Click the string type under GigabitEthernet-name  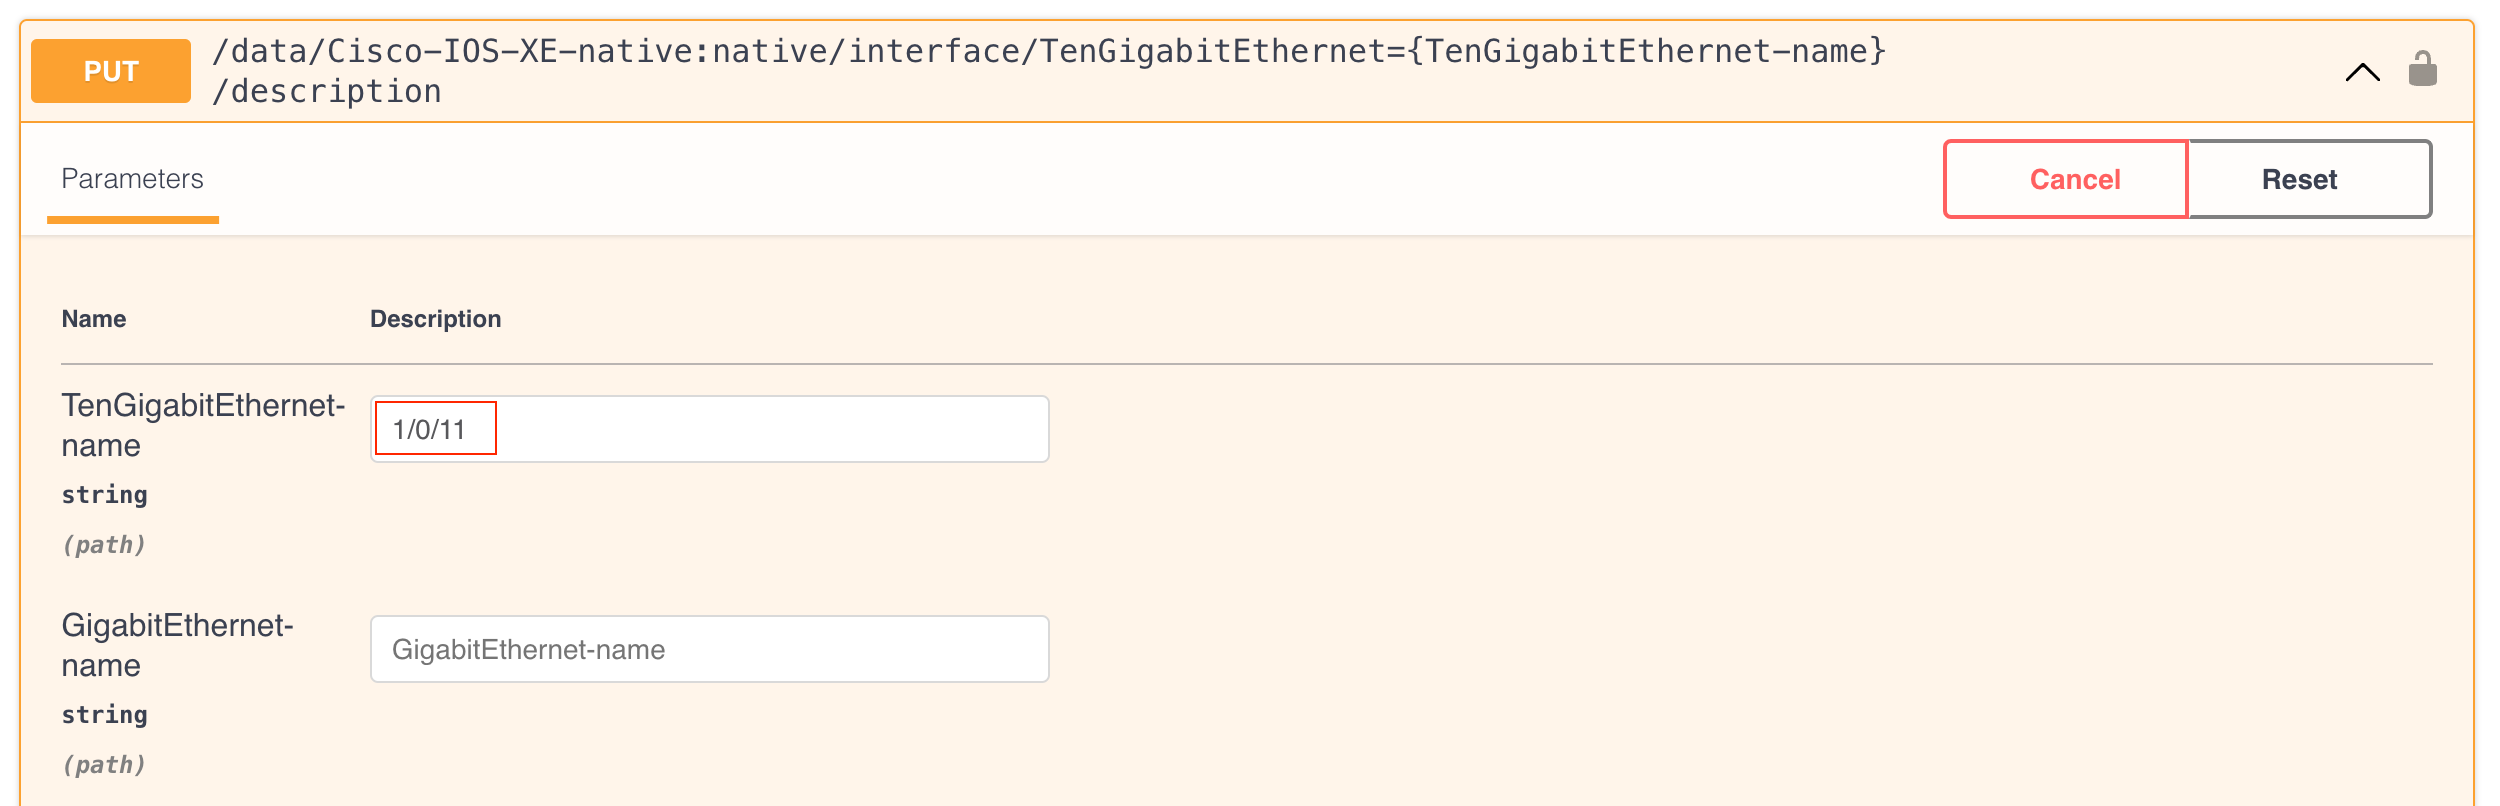pyautogui.click(x=105, y=715)
